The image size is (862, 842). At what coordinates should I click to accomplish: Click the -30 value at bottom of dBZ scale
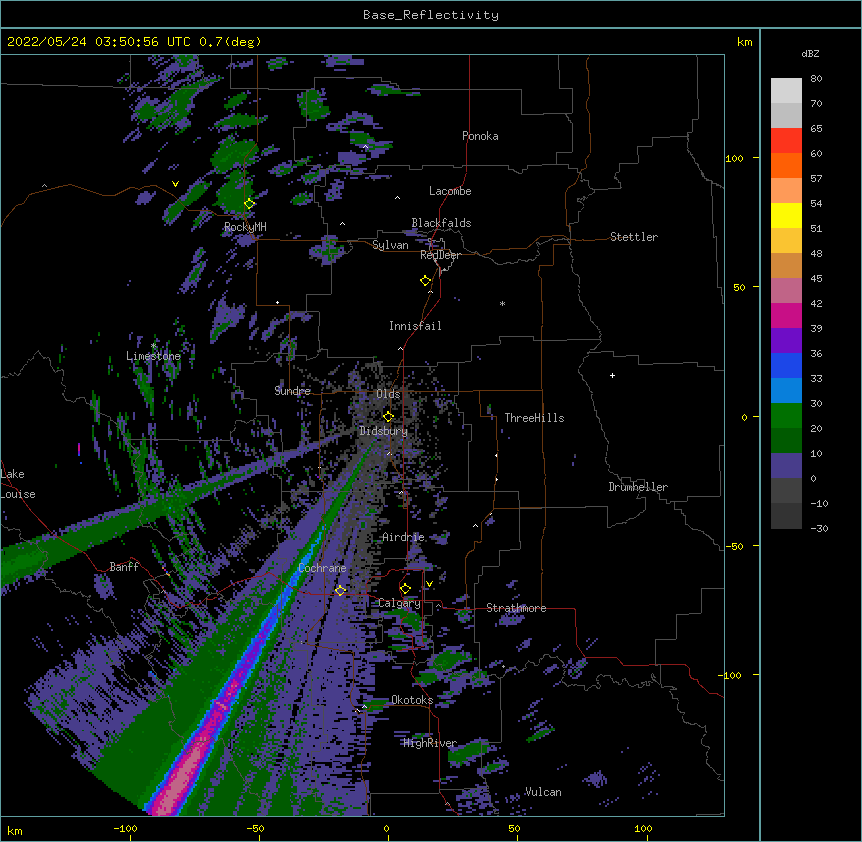[x=819, y=528]
